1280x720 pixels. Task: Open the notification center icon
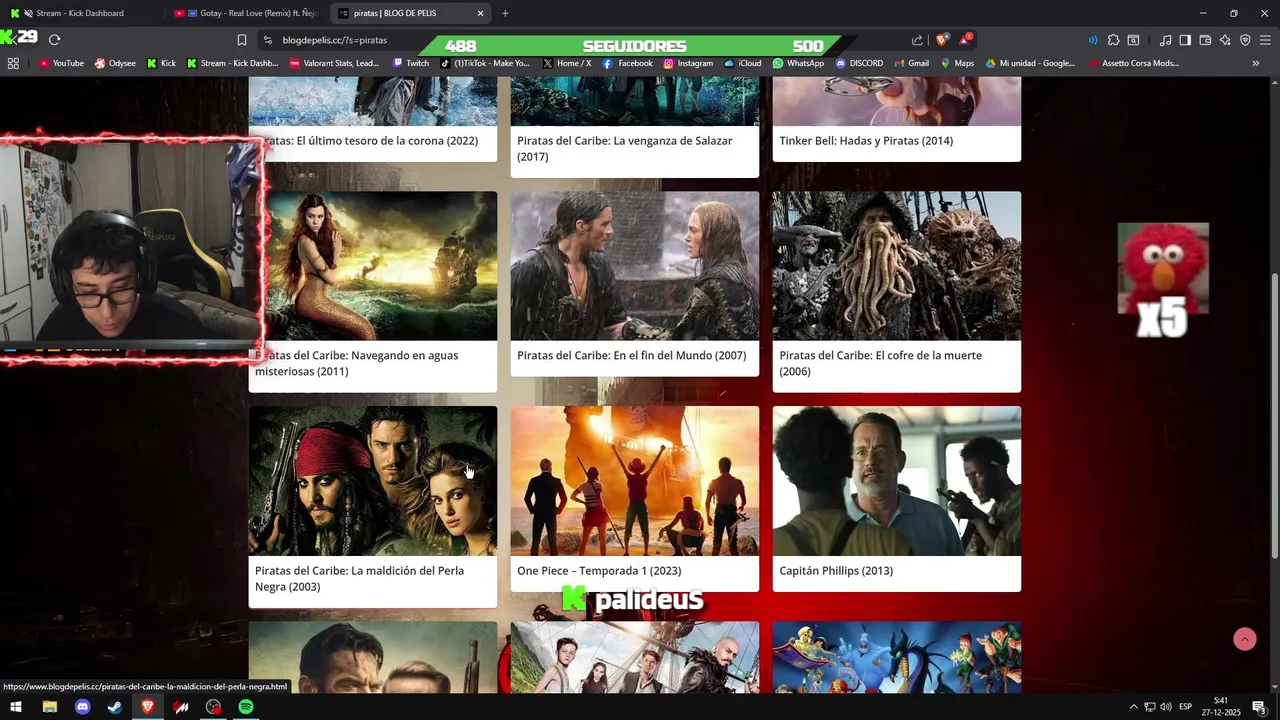[x=1259, y=707]
